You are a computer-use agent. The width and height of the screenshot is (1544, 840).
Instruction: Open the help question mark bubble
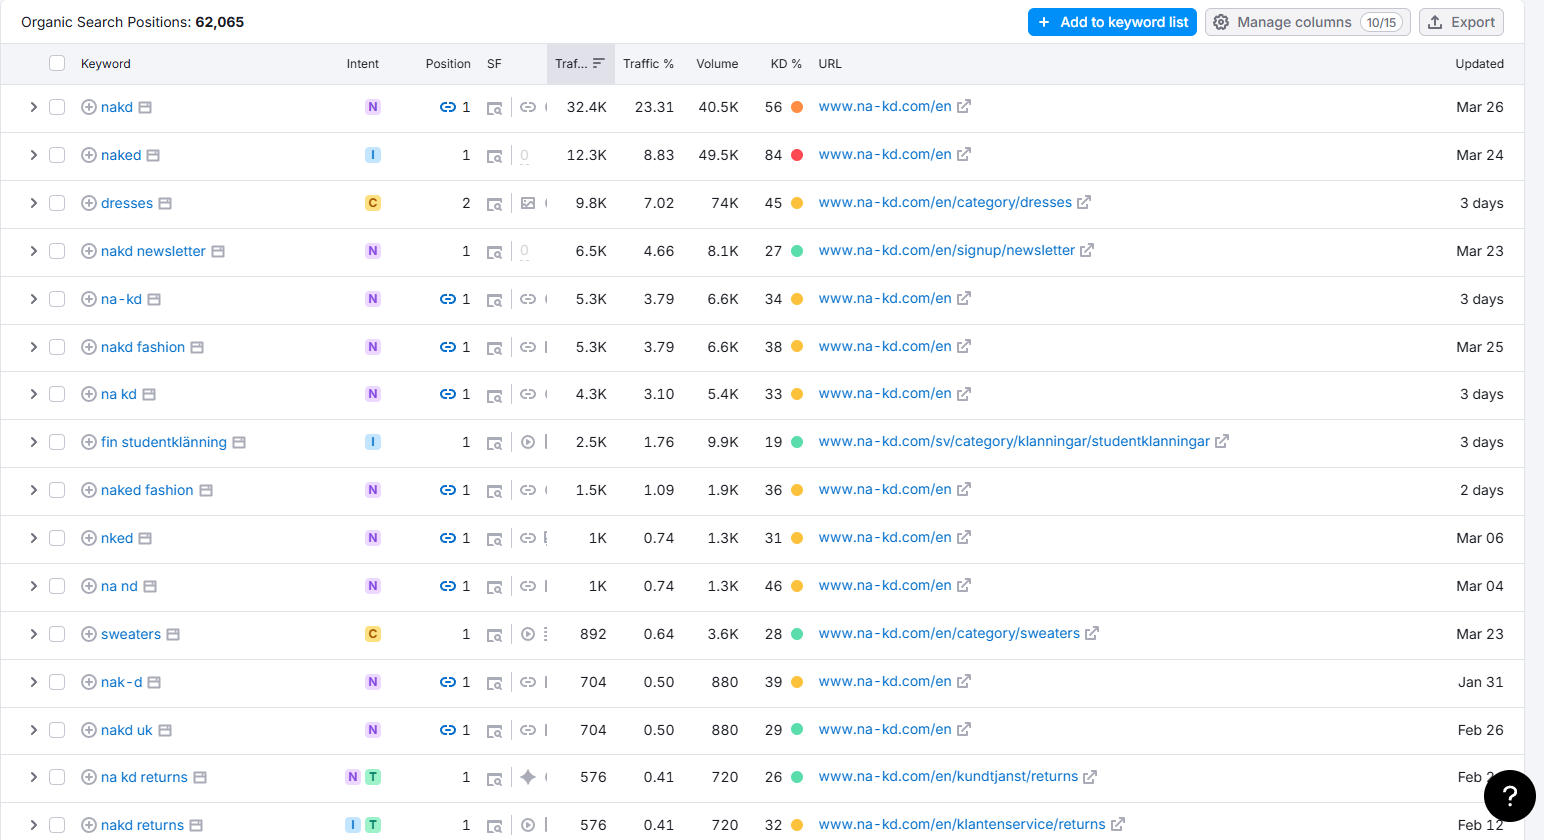(1510, 796)
